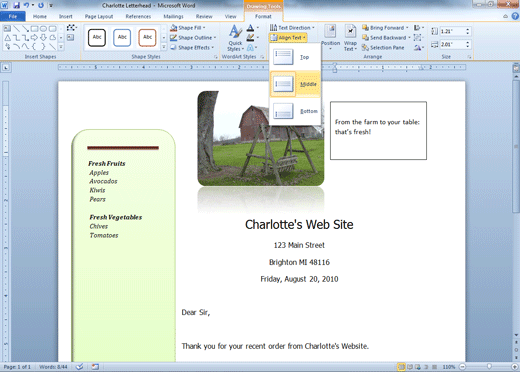Open the WordArt Styles dialog launcher
Image resolution: width=520 pixels, height=372 pixels.
point(262,57)
